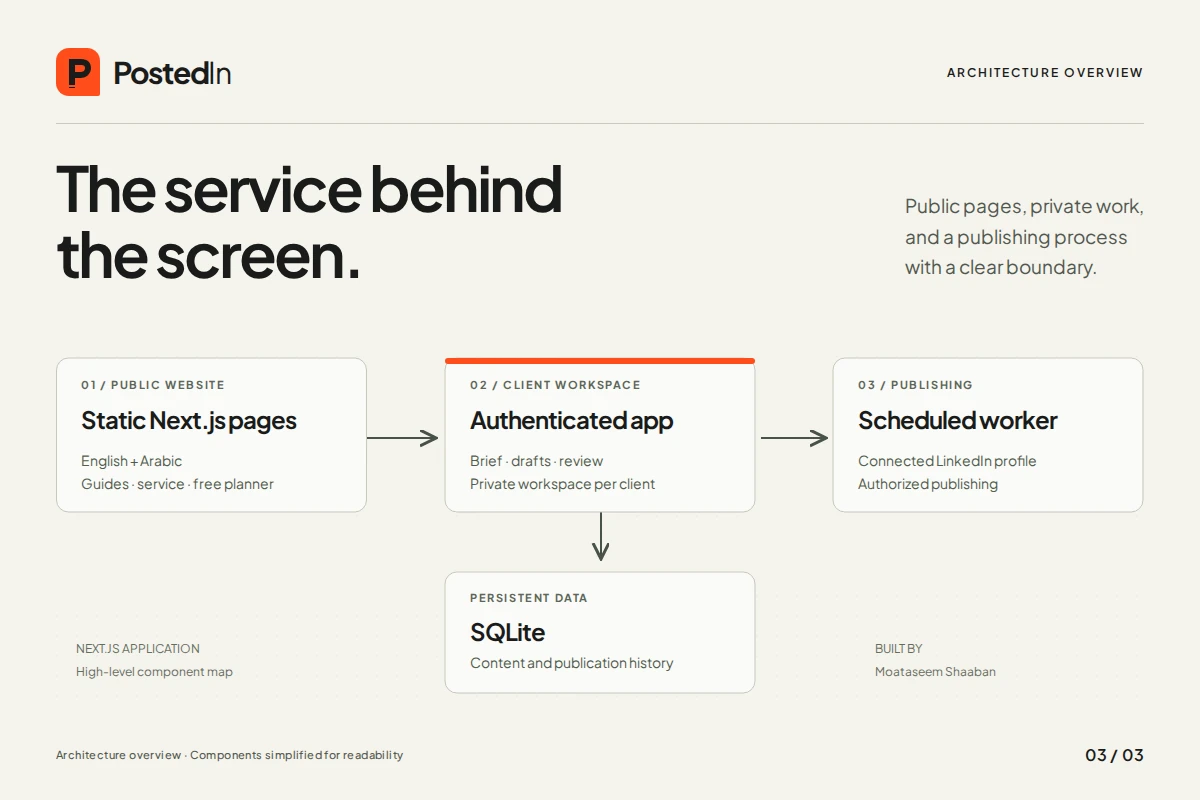This screenshot has width=1200, height=800.
Task: Click the "NEXT.JS APPLICATION" caption
Action: 138,649
